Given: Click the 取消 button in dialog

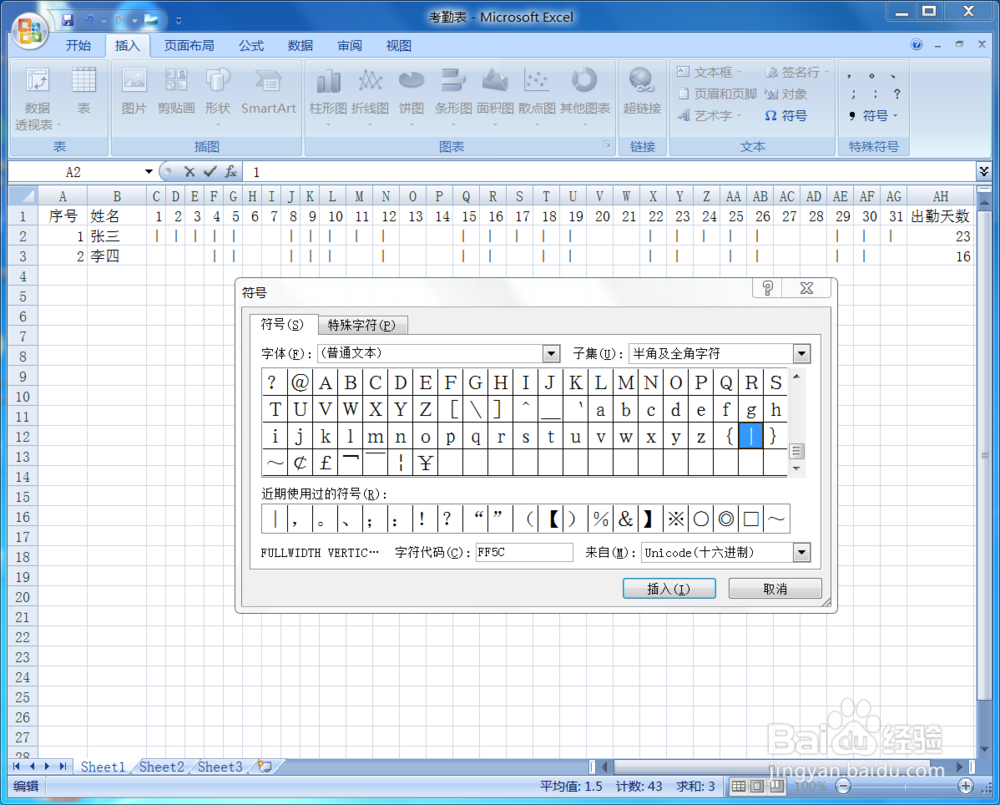Looking at the screenshot, I should 775,589.
